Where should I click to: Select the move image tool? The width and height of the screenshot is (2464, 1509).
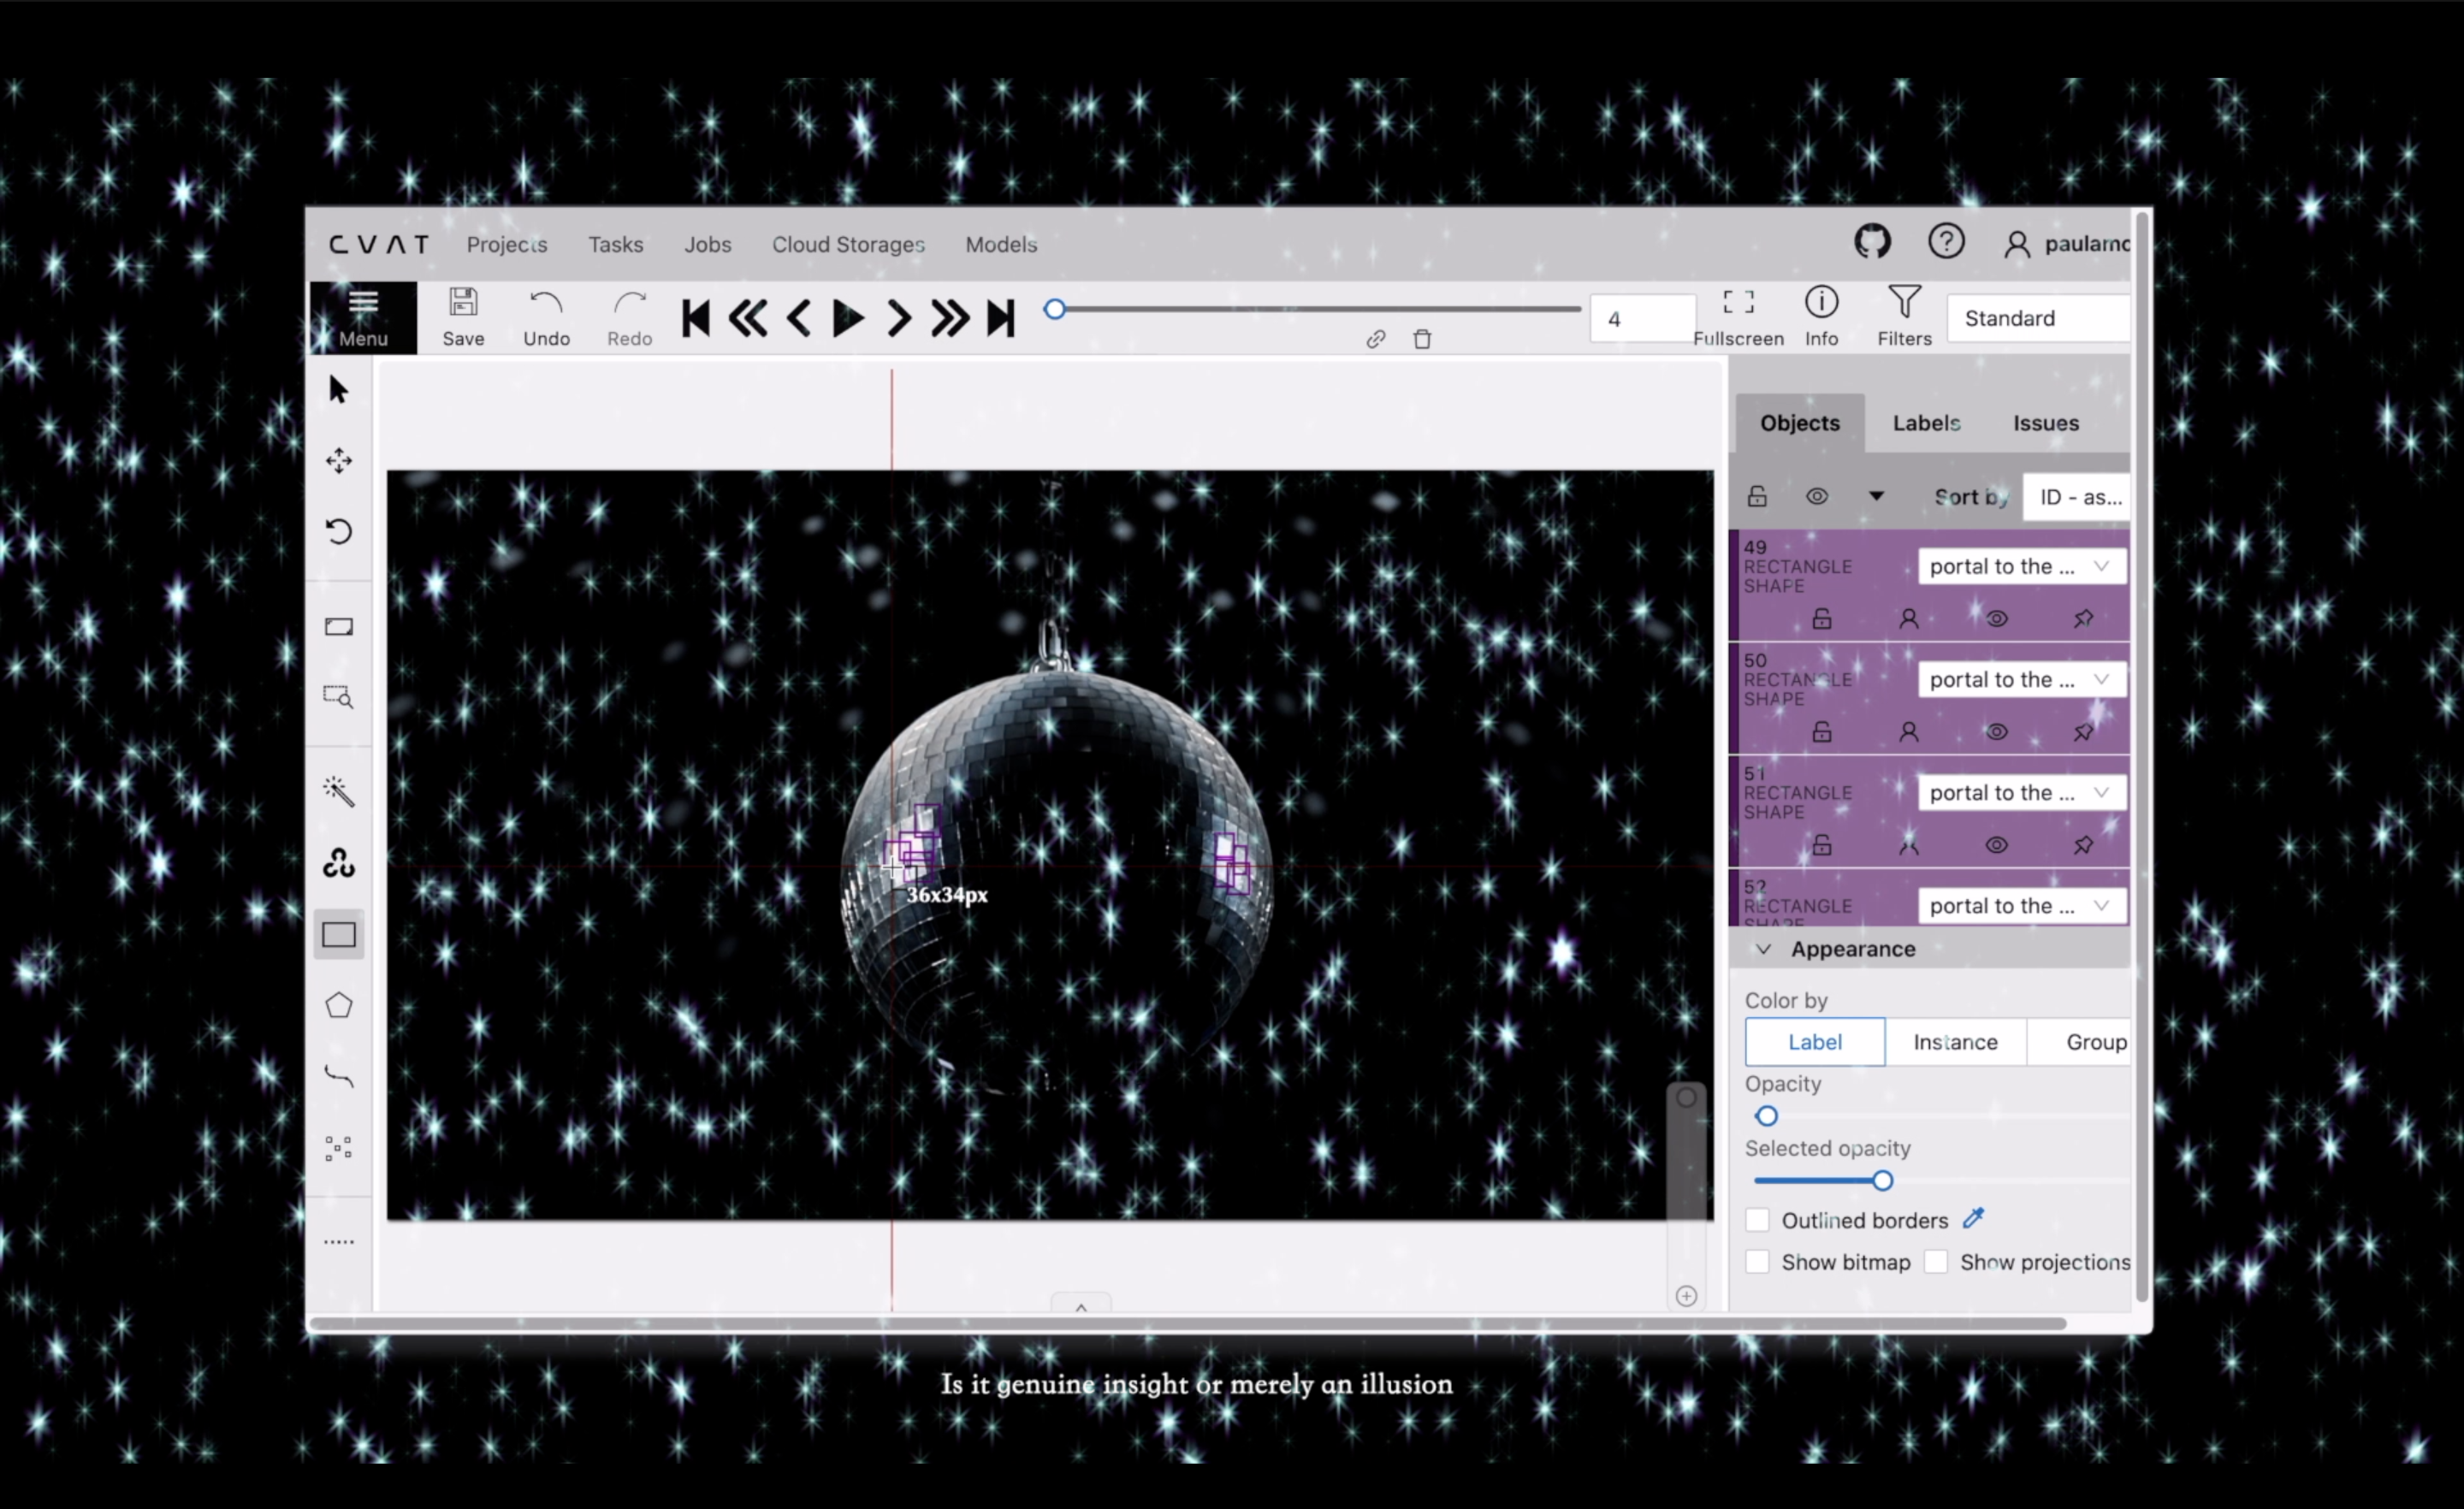tap(338, 461)
